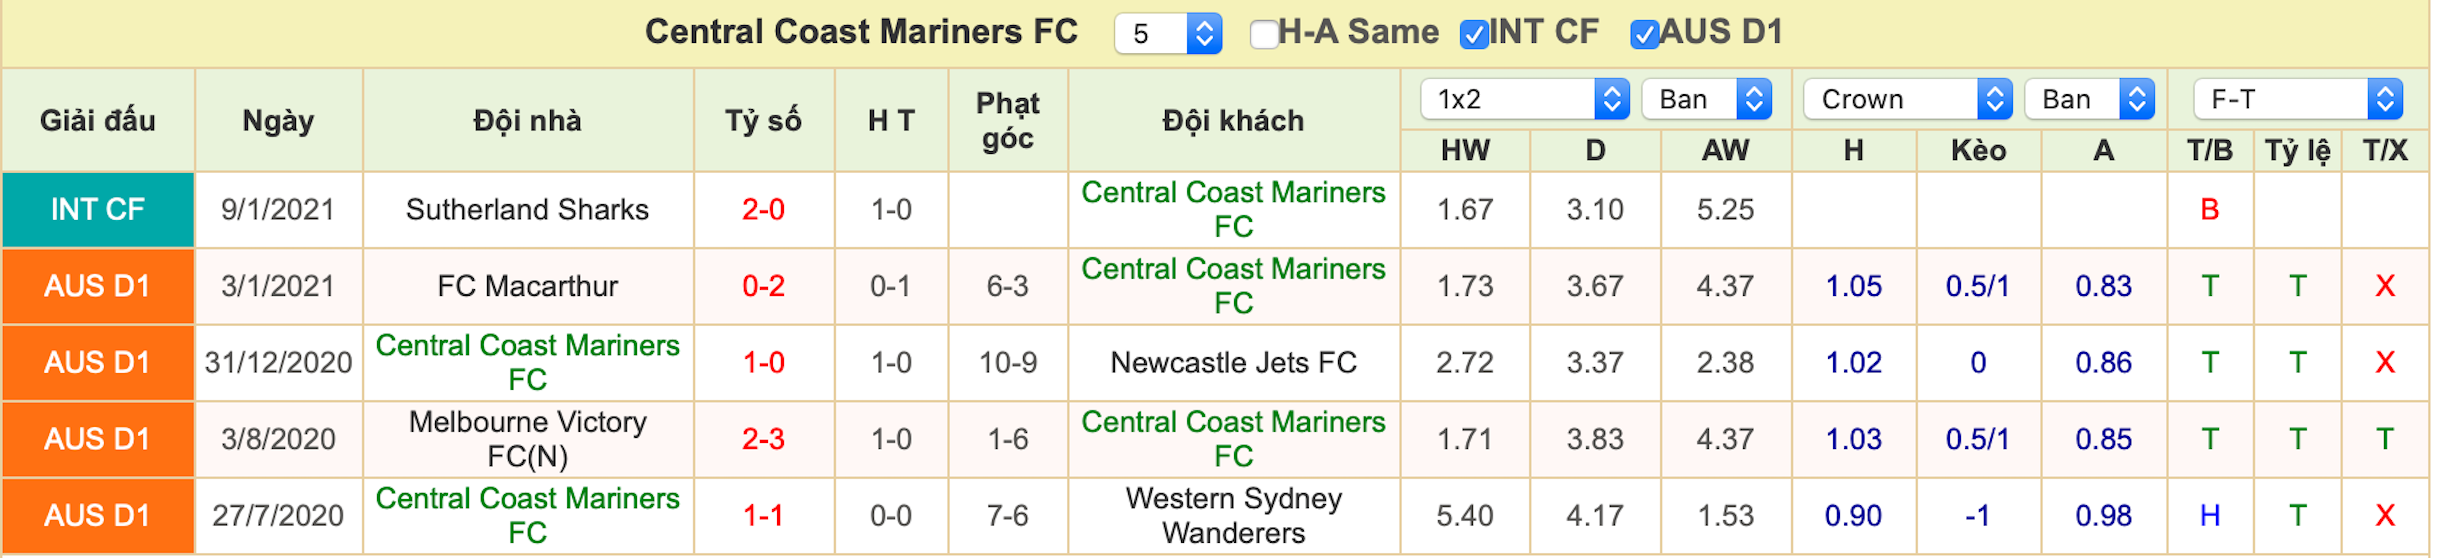Uncheck the AUS D1 checkbox
The image size is (2438, 558).
pyautogui.click(x=1644, y=34)
